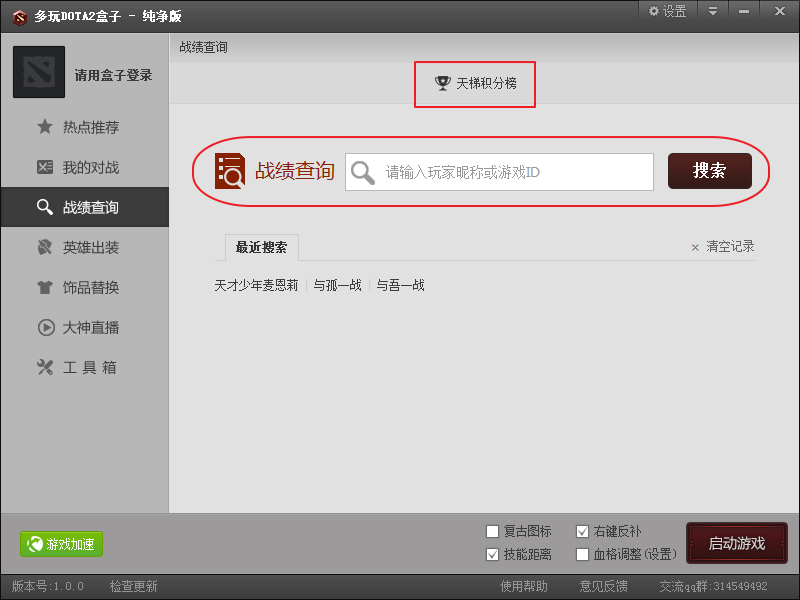Close the DOTA2 box window
Image resolution: width=800 pixels, height=600 pixels.
click(x=780, y=11)
